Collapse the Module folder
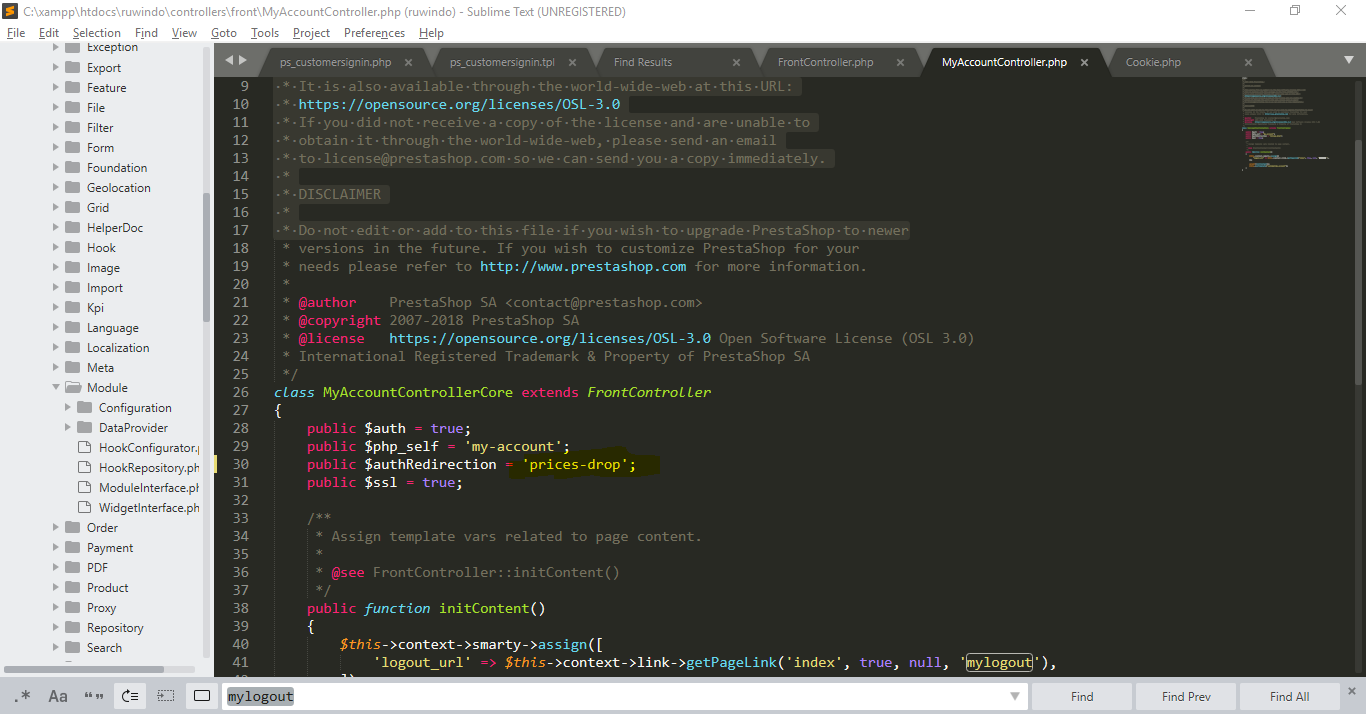The image size is (1366, 714). coord(57,388)
